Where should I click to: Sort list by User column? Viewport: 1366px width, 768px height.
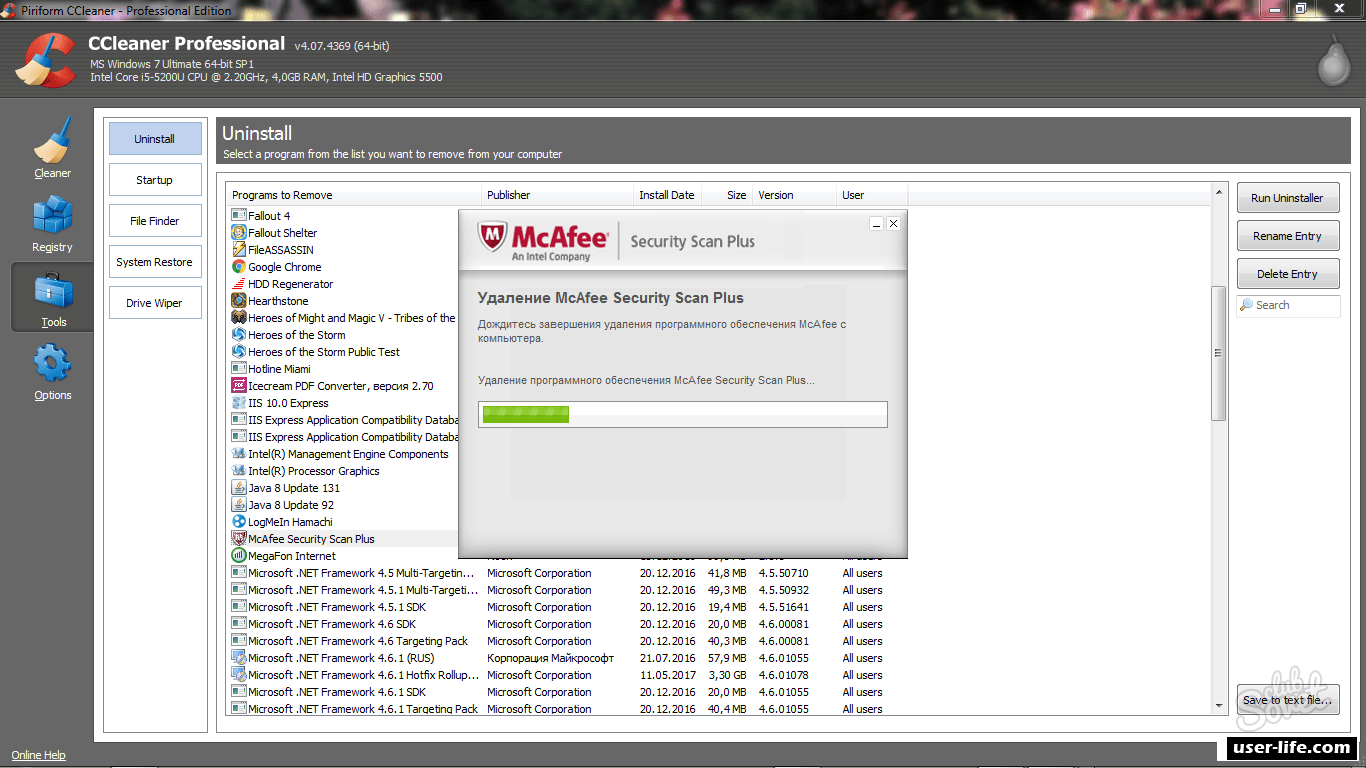(872, 195)
